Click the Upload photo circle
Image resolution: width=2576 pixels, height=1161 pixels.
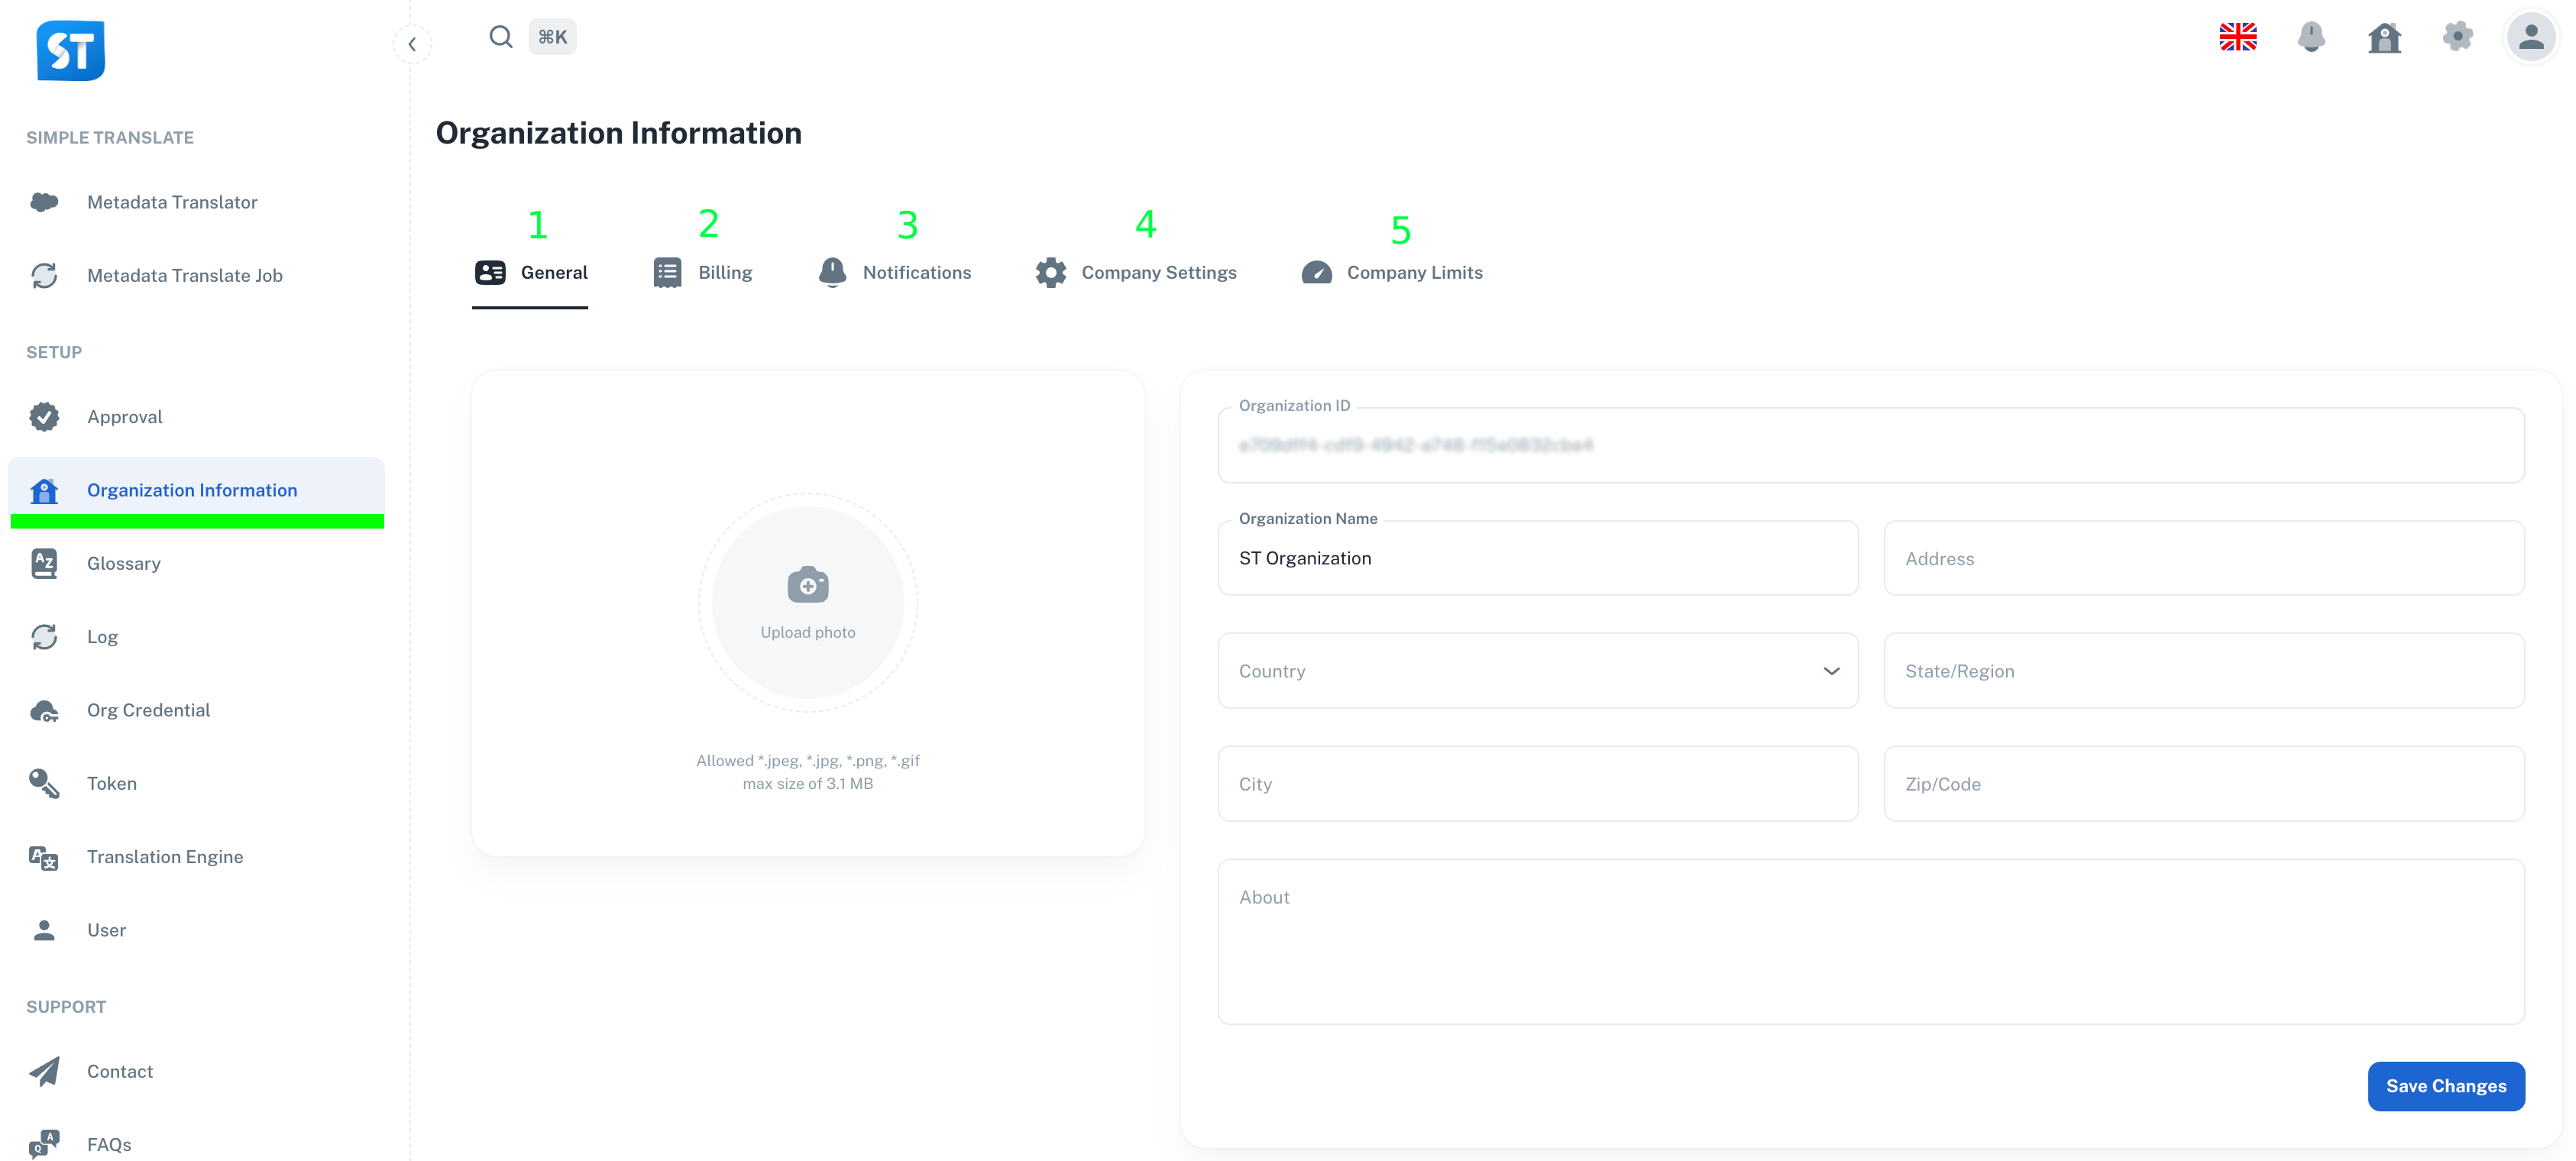[808, 602]
